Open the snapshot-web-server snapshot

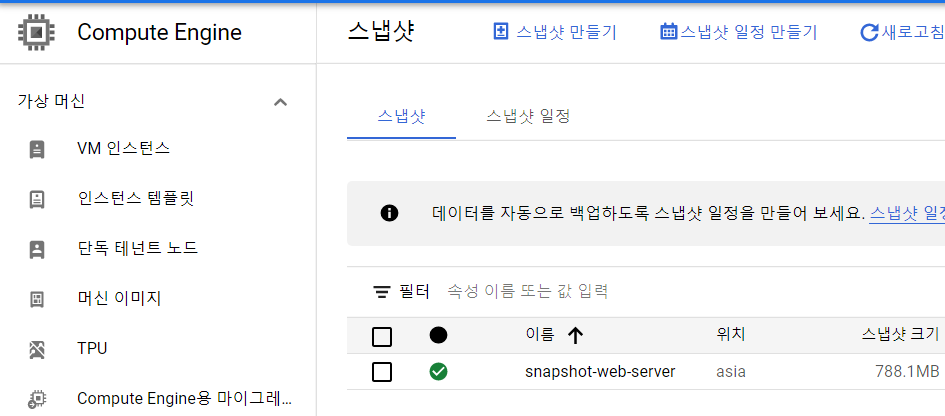coord(600,372)
